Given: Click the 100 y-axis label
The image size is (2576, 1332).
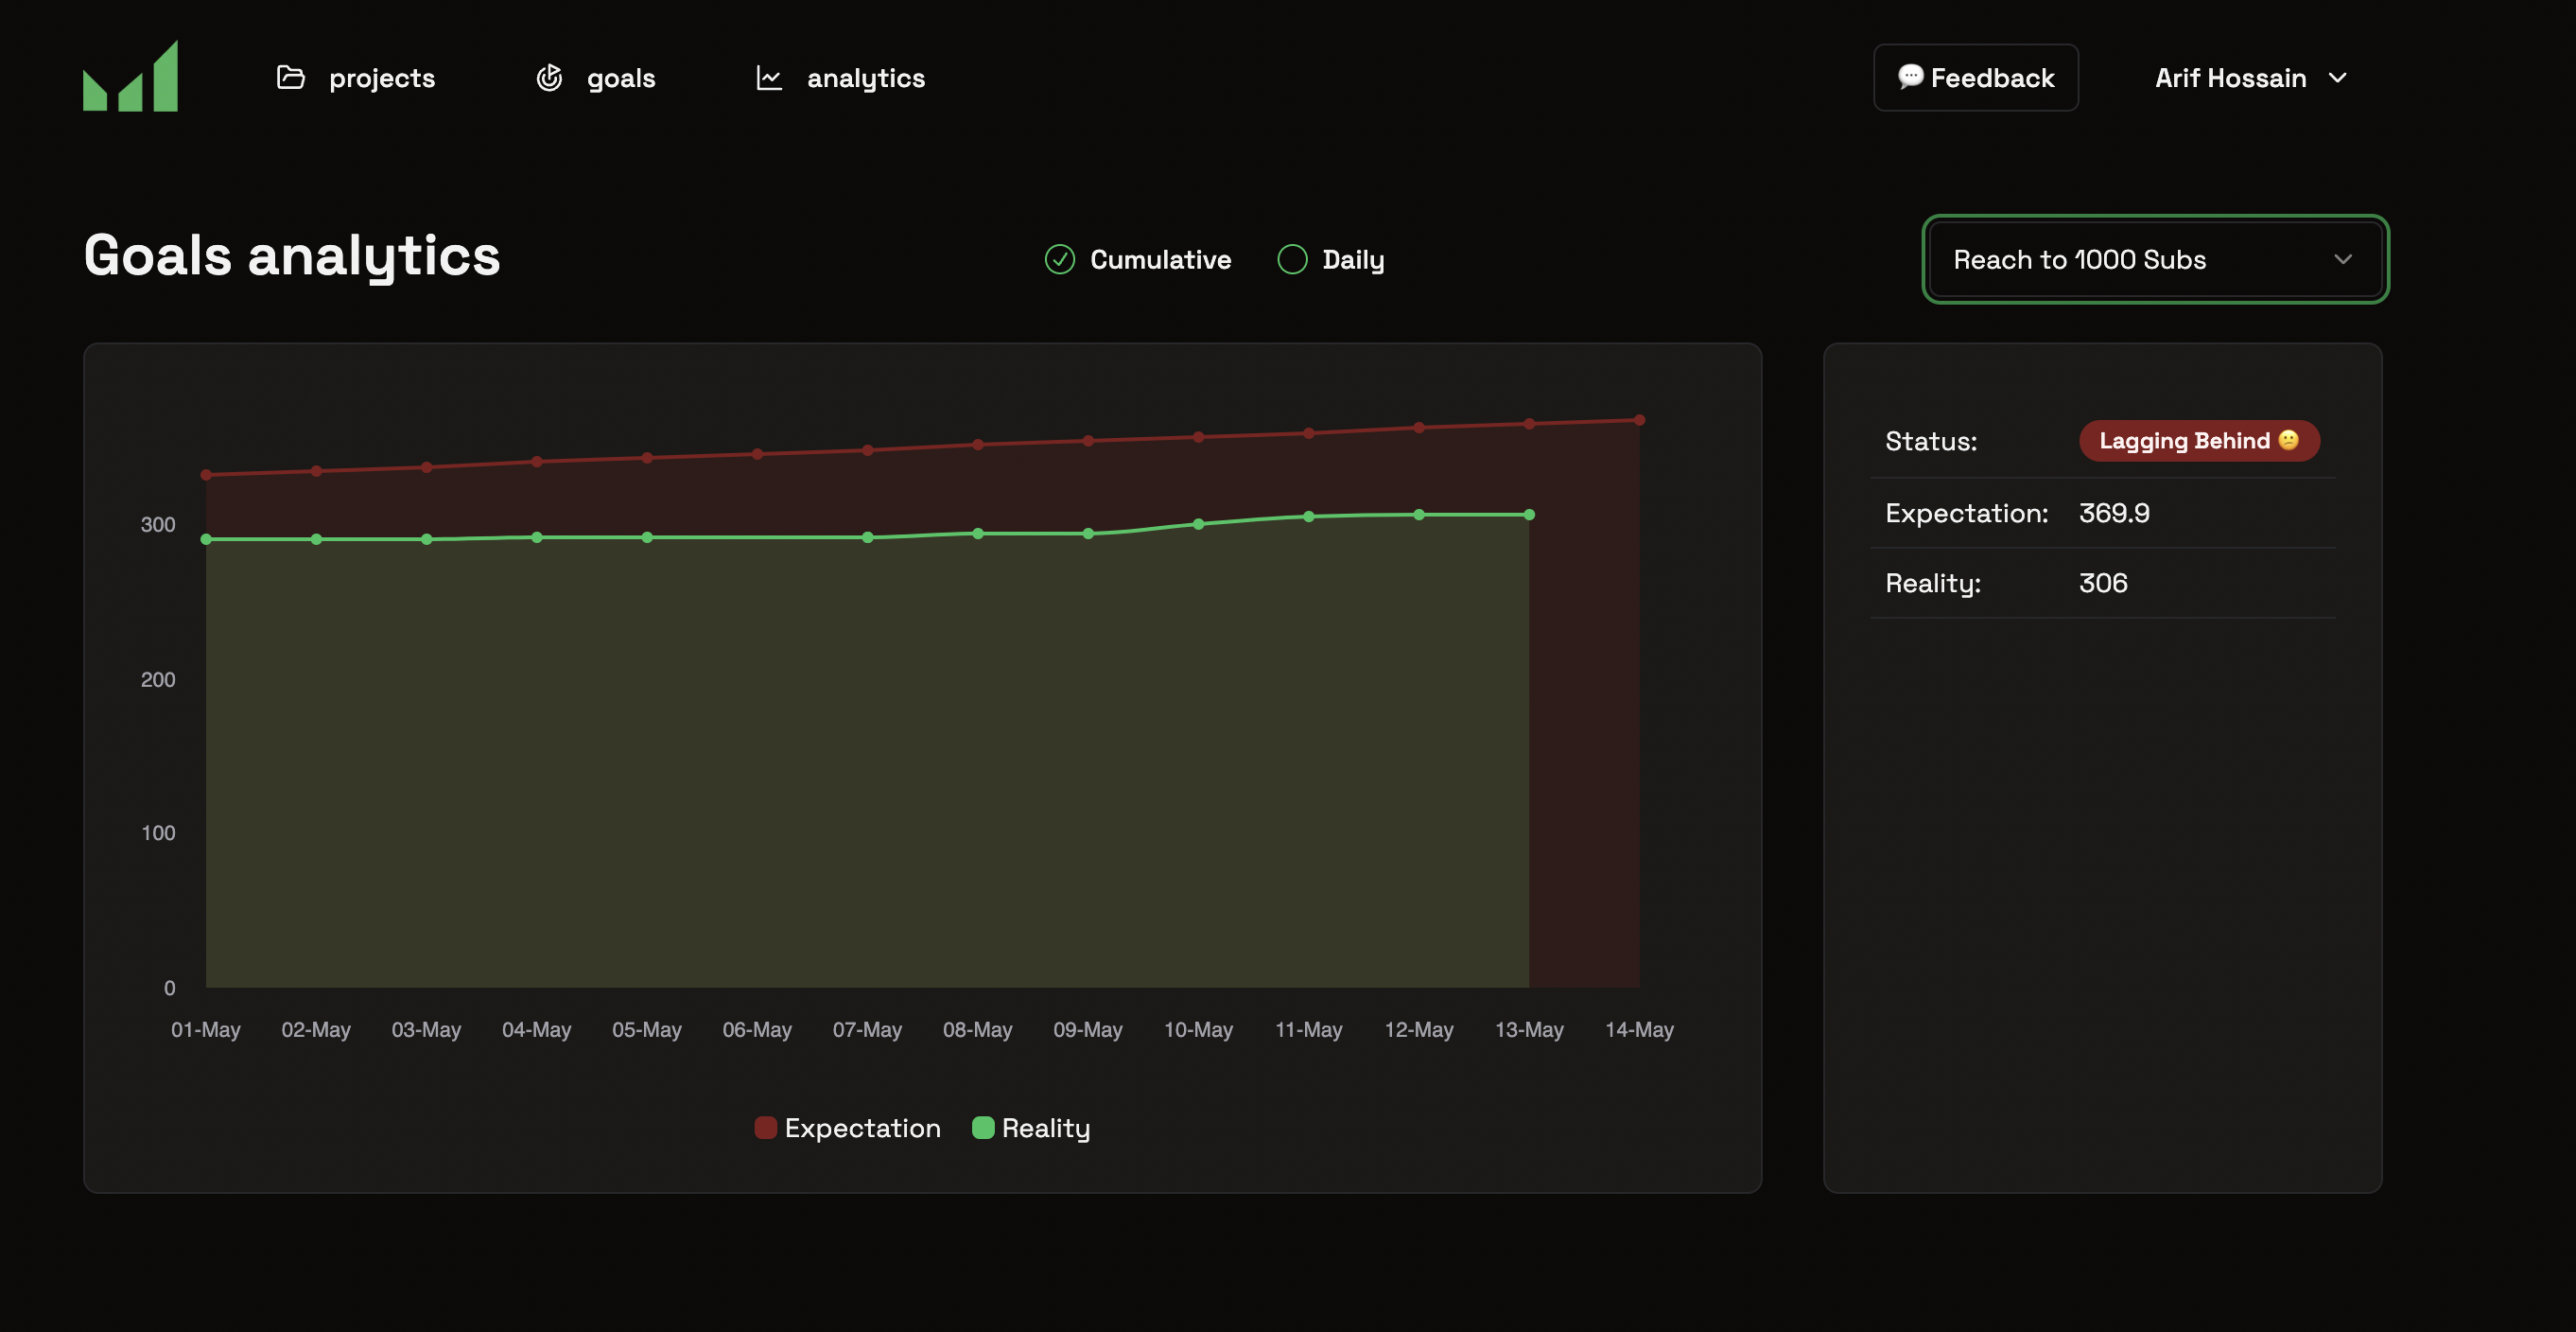Looking at the screenshot, I should coord(158,833).
